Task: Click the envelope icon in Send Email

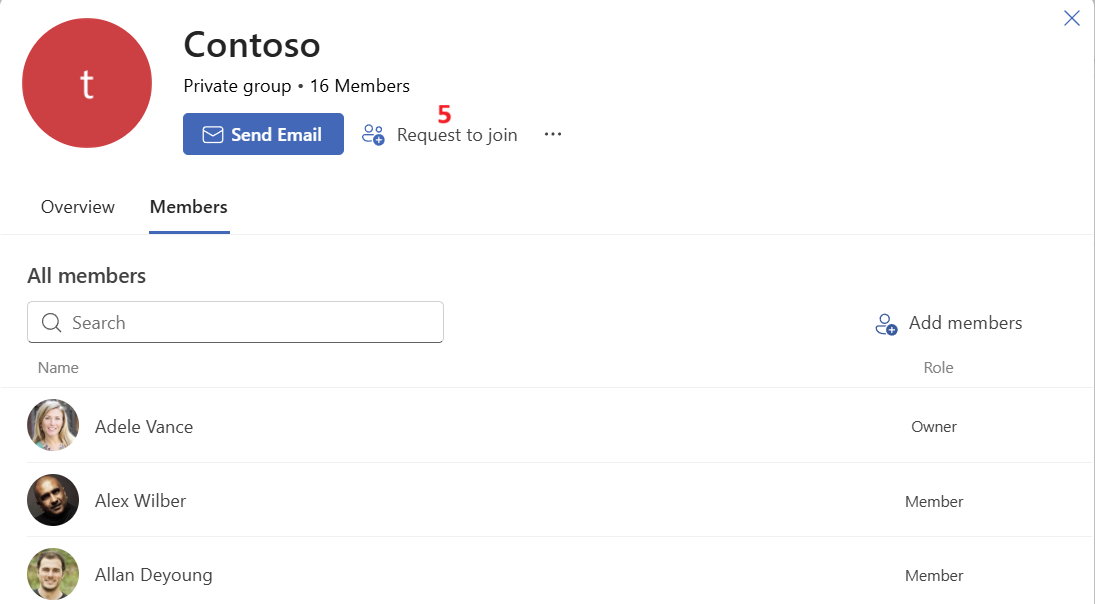Action: (213, 135)
